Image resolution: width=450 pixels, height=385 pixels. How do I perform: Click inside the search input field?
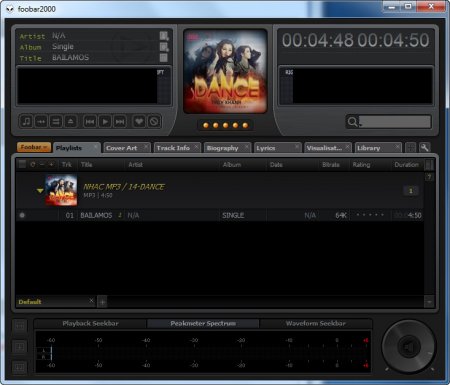click(x=395, y=122)
